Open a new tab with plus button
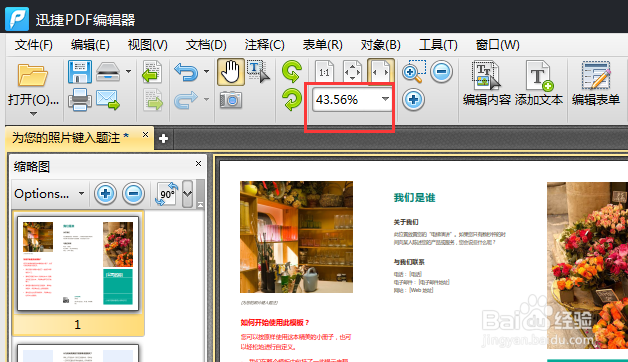The image size is (628, 362). pyautogui.click(x=163, y=139)
